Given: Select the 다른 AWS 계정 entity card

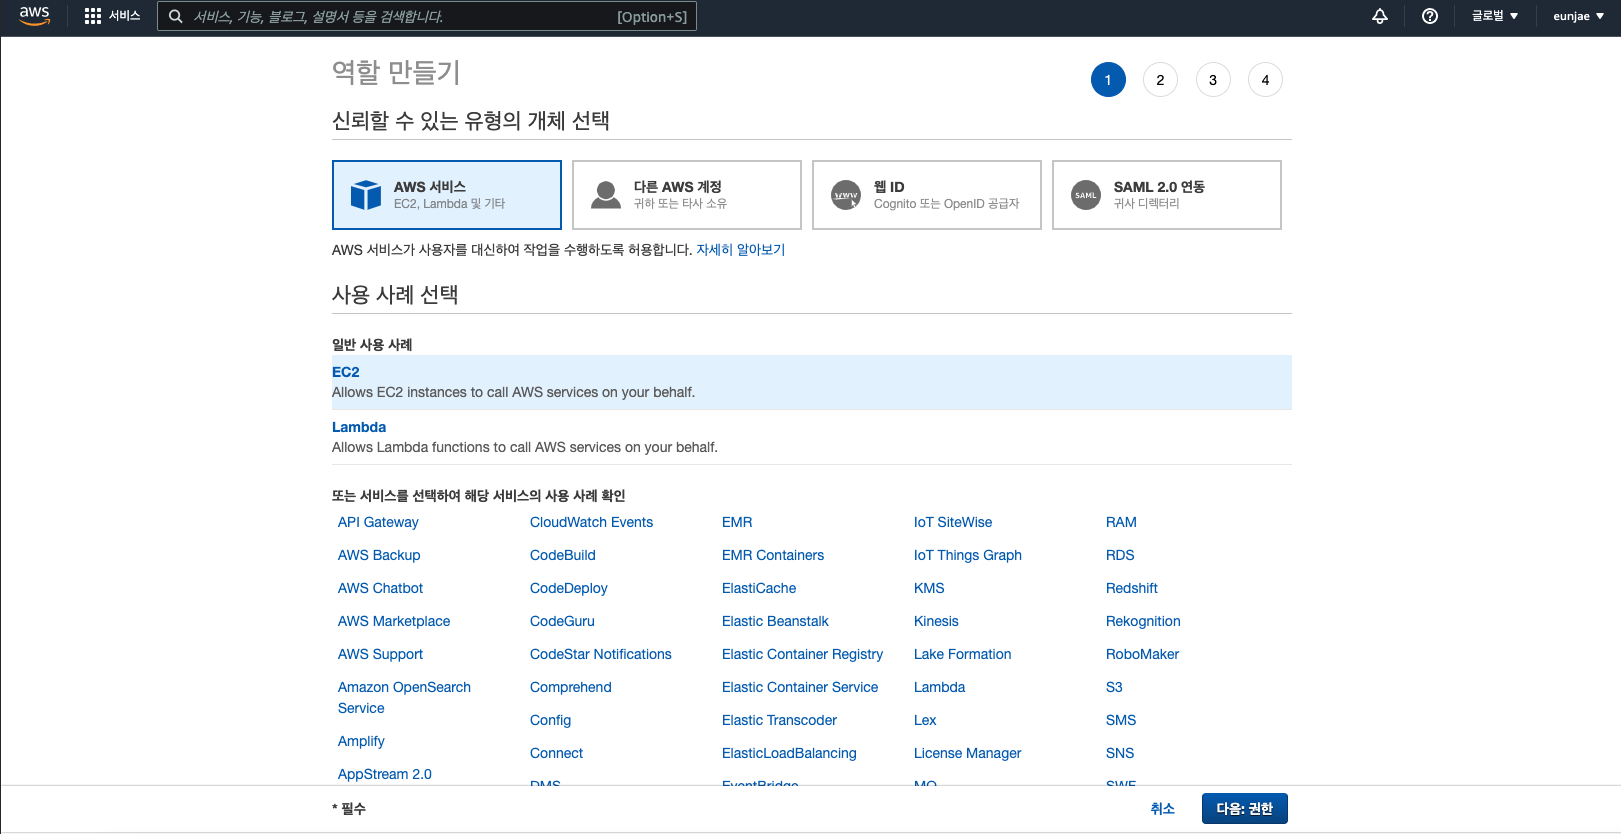Looking at the screenshot, I should pyautogui.click(x=687, y=195).
